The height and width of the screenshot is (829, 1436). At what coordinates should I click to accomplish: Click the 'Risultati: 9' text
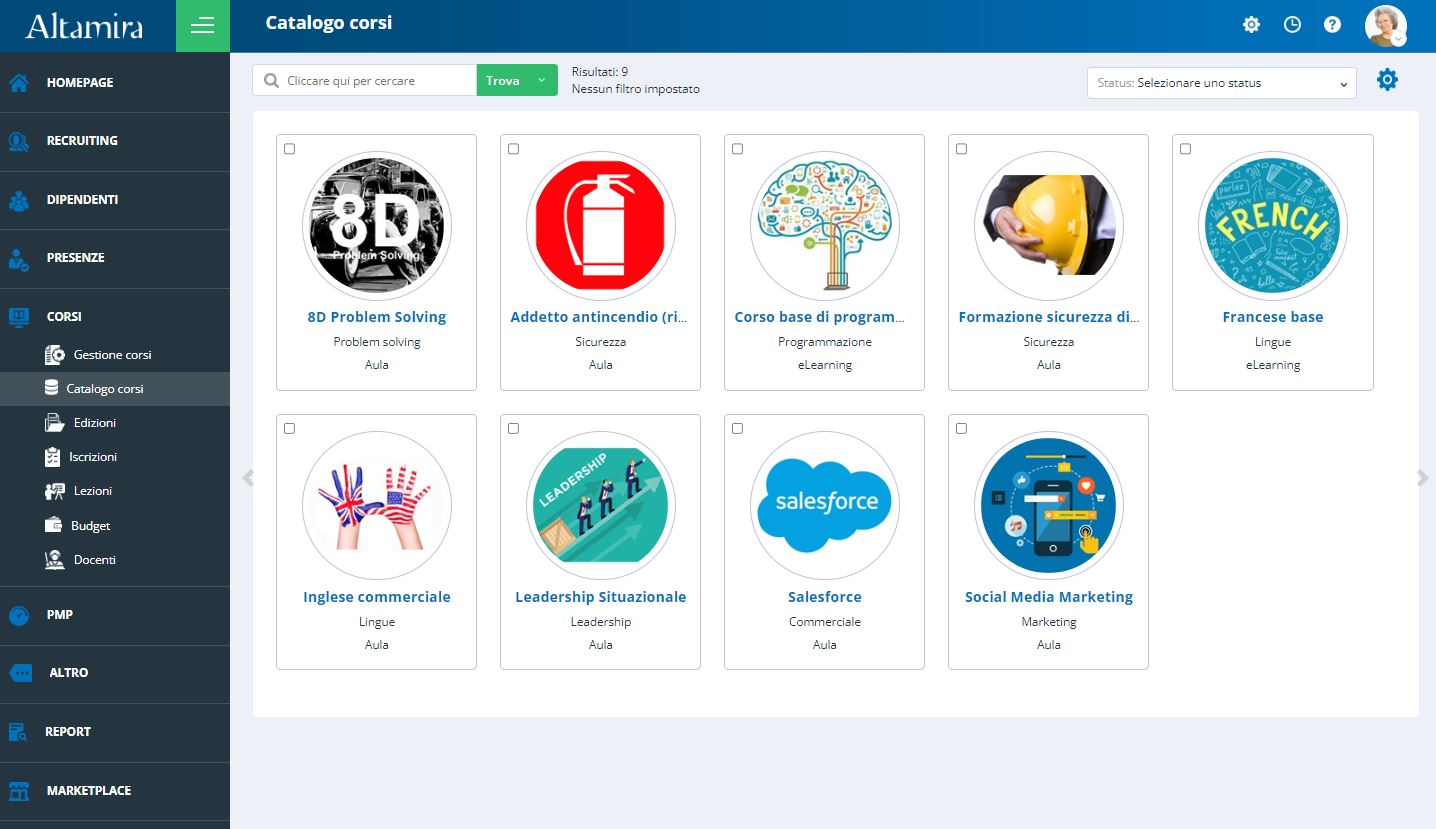pyautogui.click(x=600, y=72)
